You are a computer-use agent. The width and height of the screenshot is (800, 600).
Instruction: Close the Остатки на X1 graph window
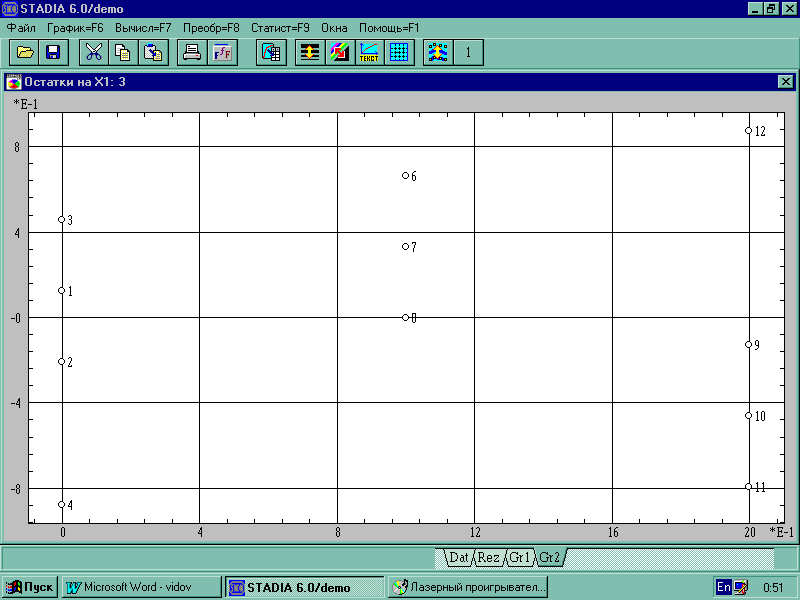tap(786, 82)
